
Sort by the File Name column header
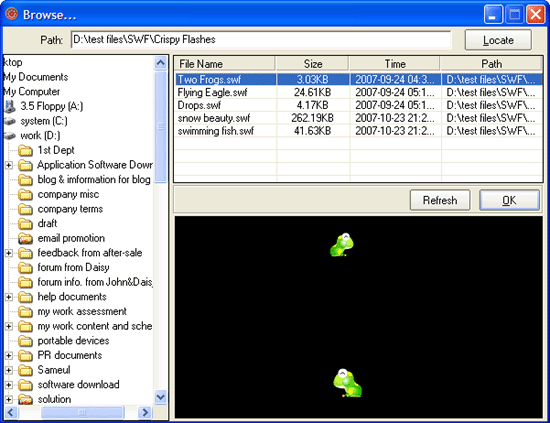pyautogui.click(x=225, y=64)
